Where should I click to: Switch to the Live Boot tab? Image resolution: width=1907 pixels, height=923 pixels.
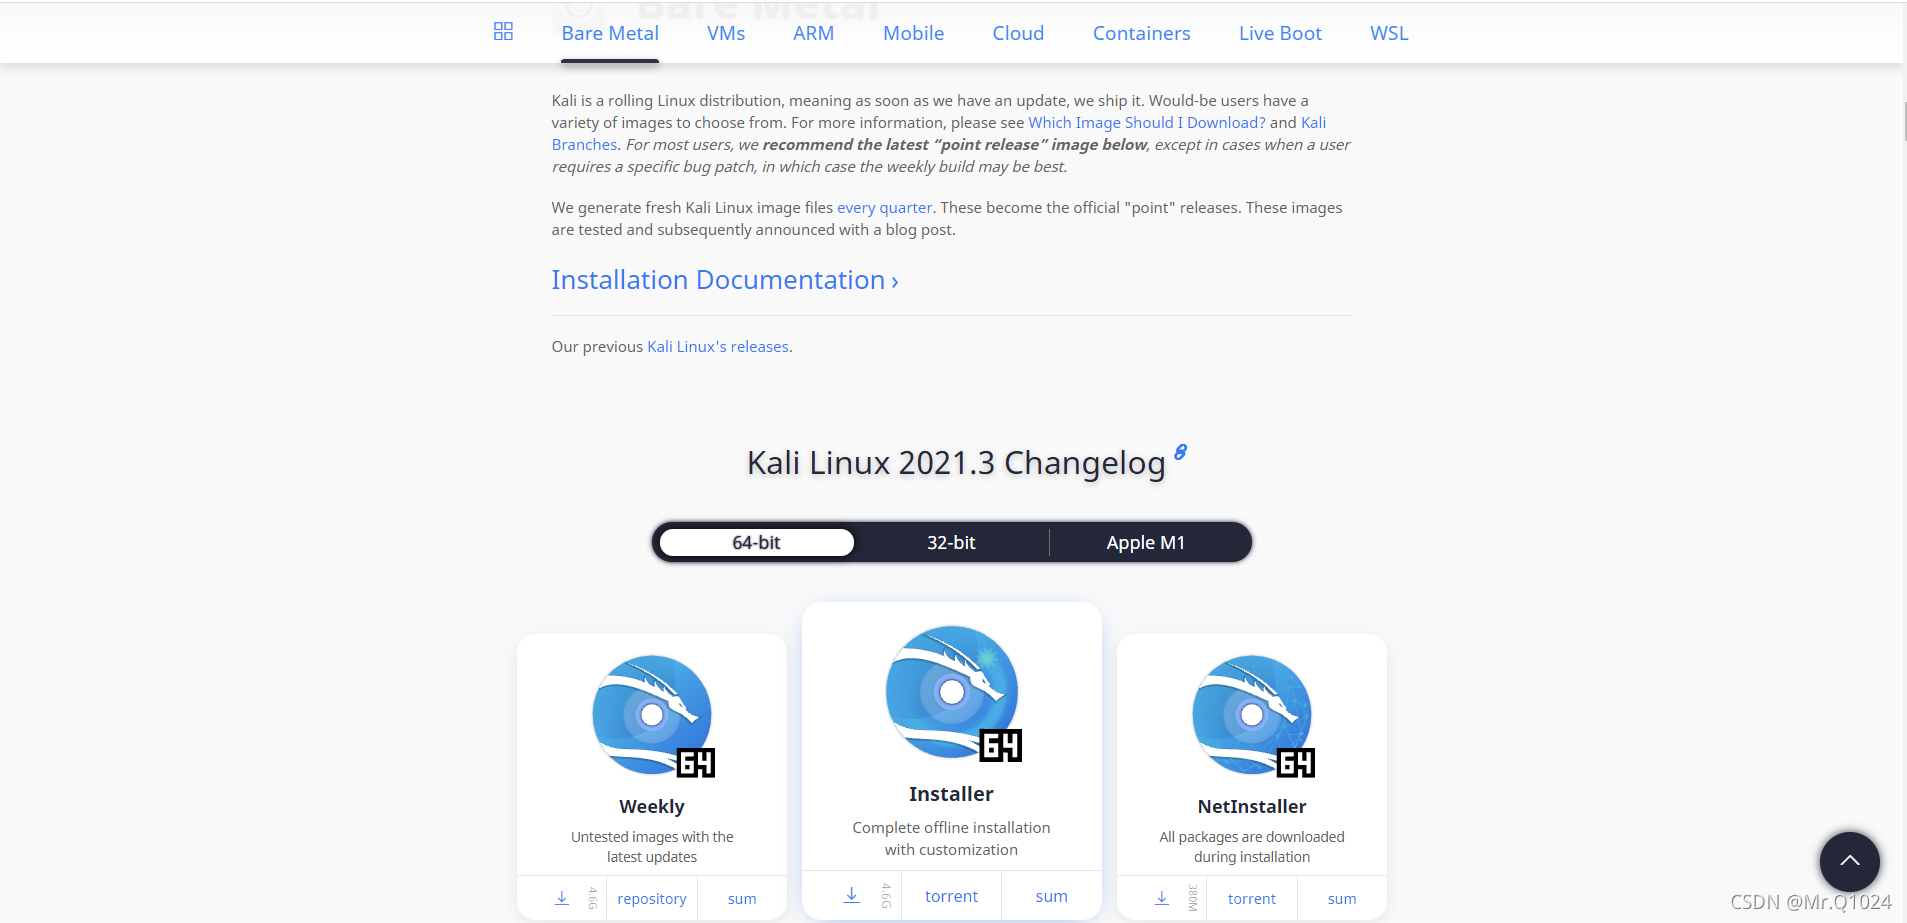pos(1280,33)
